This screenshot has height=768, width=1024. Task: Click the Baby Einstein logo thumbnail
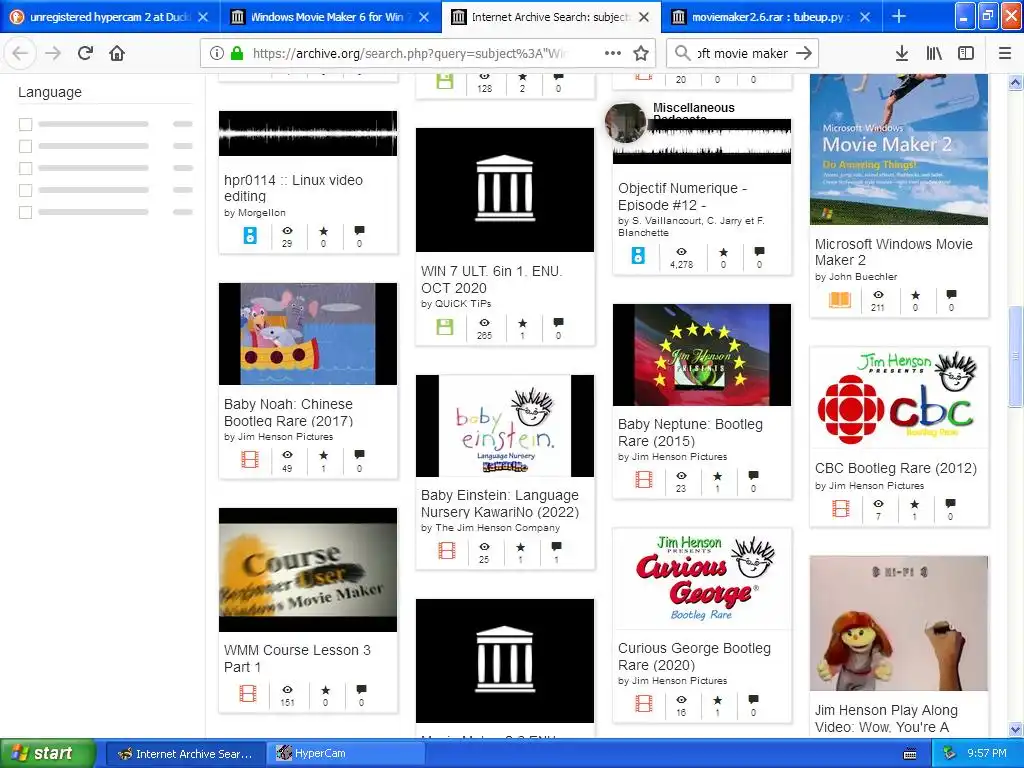[x=505, y=426]
